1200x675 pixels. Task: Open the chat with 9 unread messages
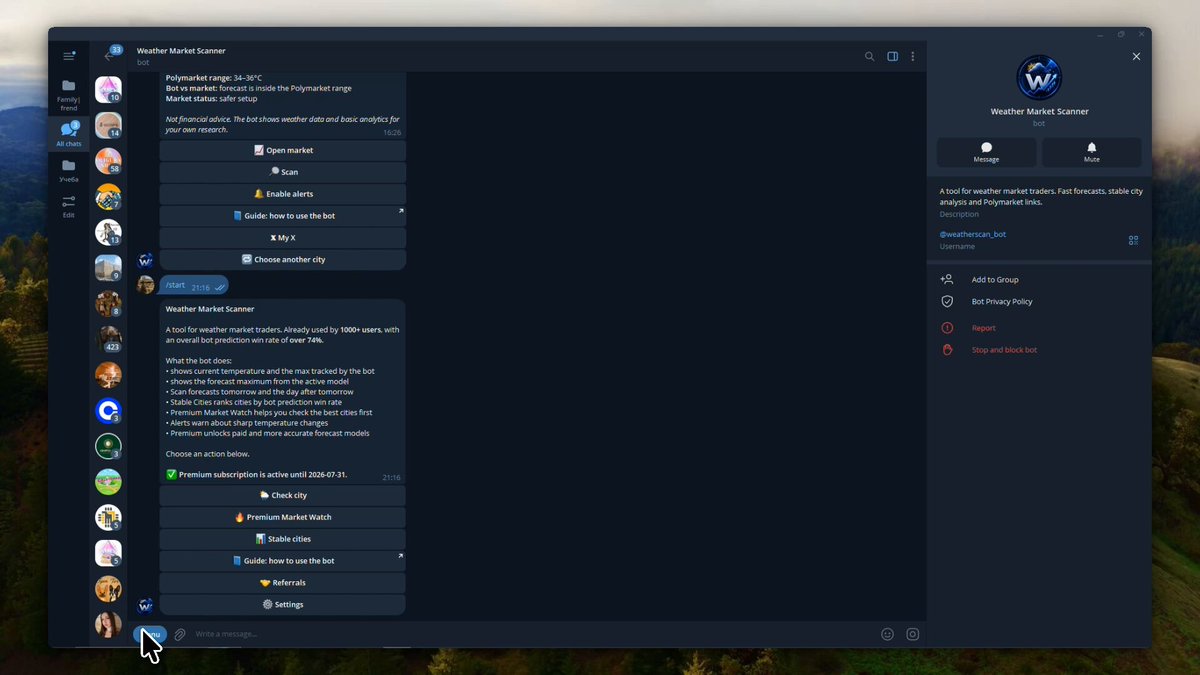click(x=108, y=268)
